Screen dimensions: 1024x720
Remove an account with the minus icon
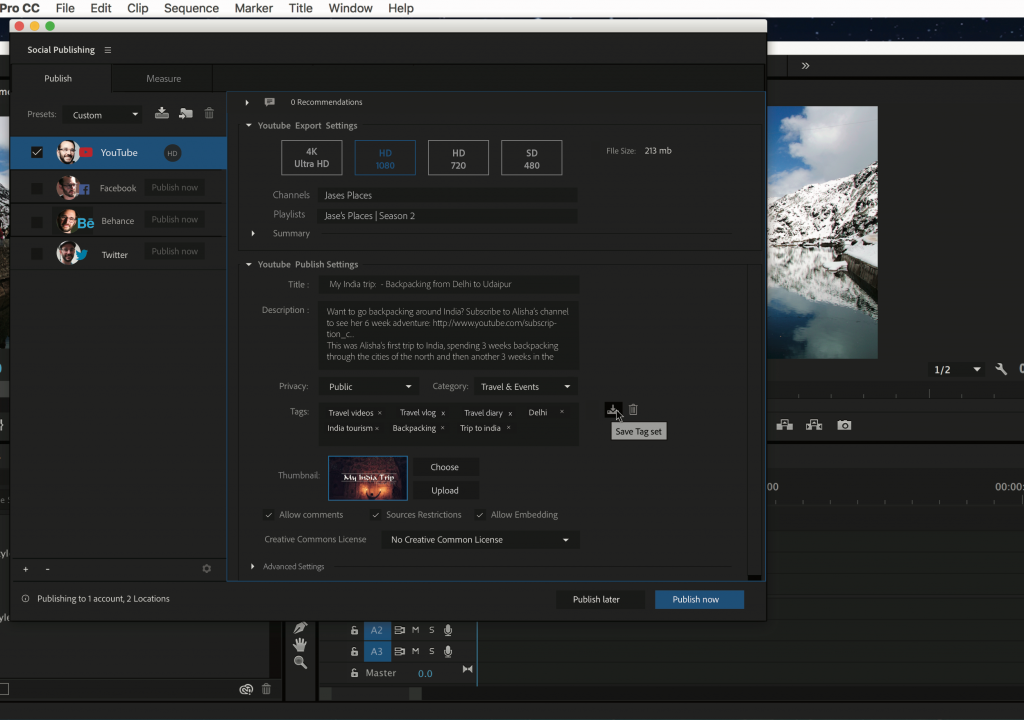tap(47, 569)
